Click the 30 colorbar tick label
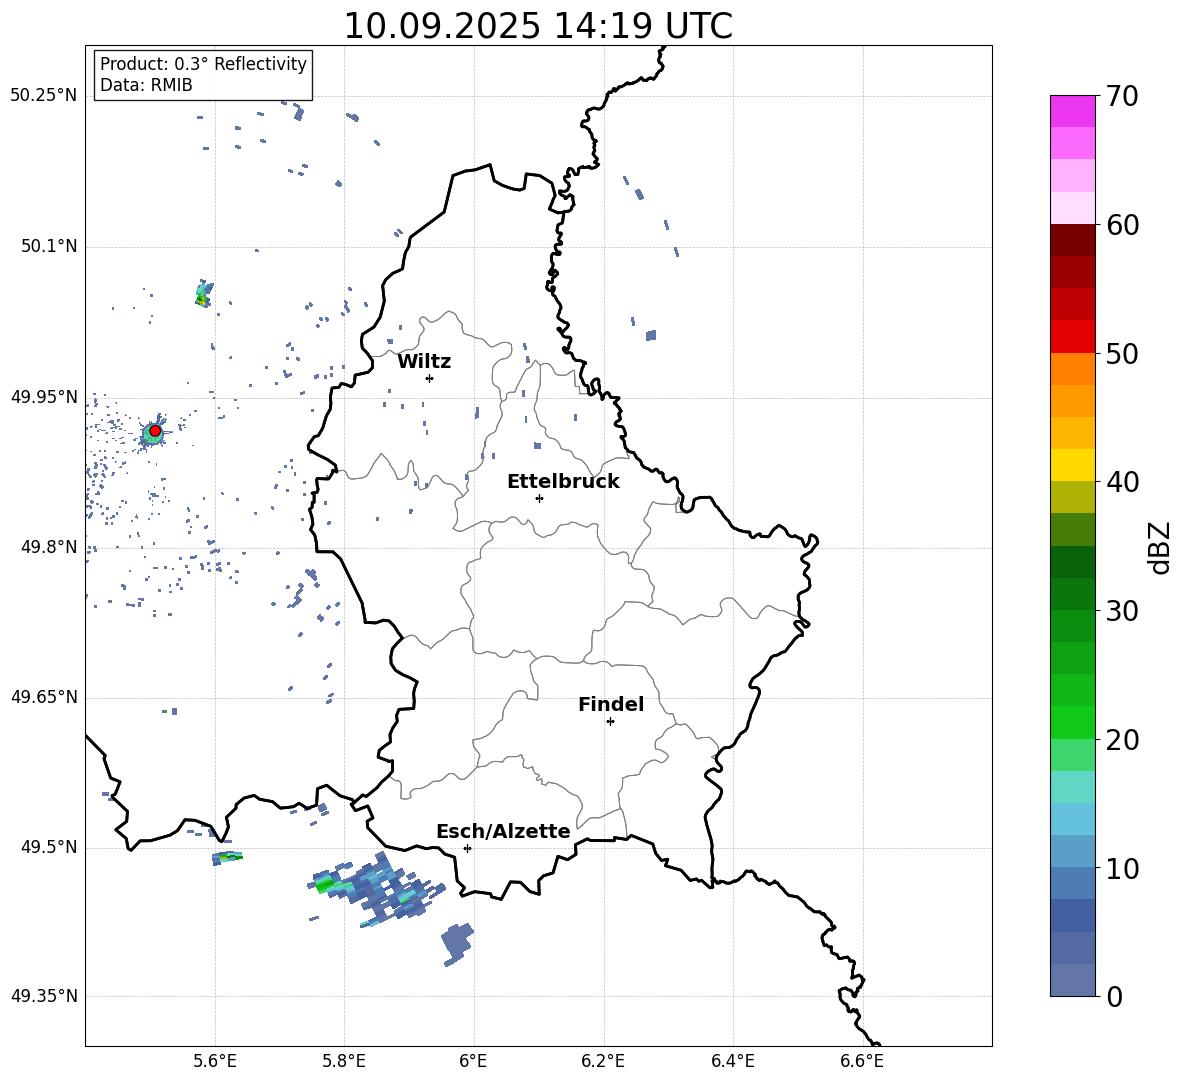 point(1122,611)
